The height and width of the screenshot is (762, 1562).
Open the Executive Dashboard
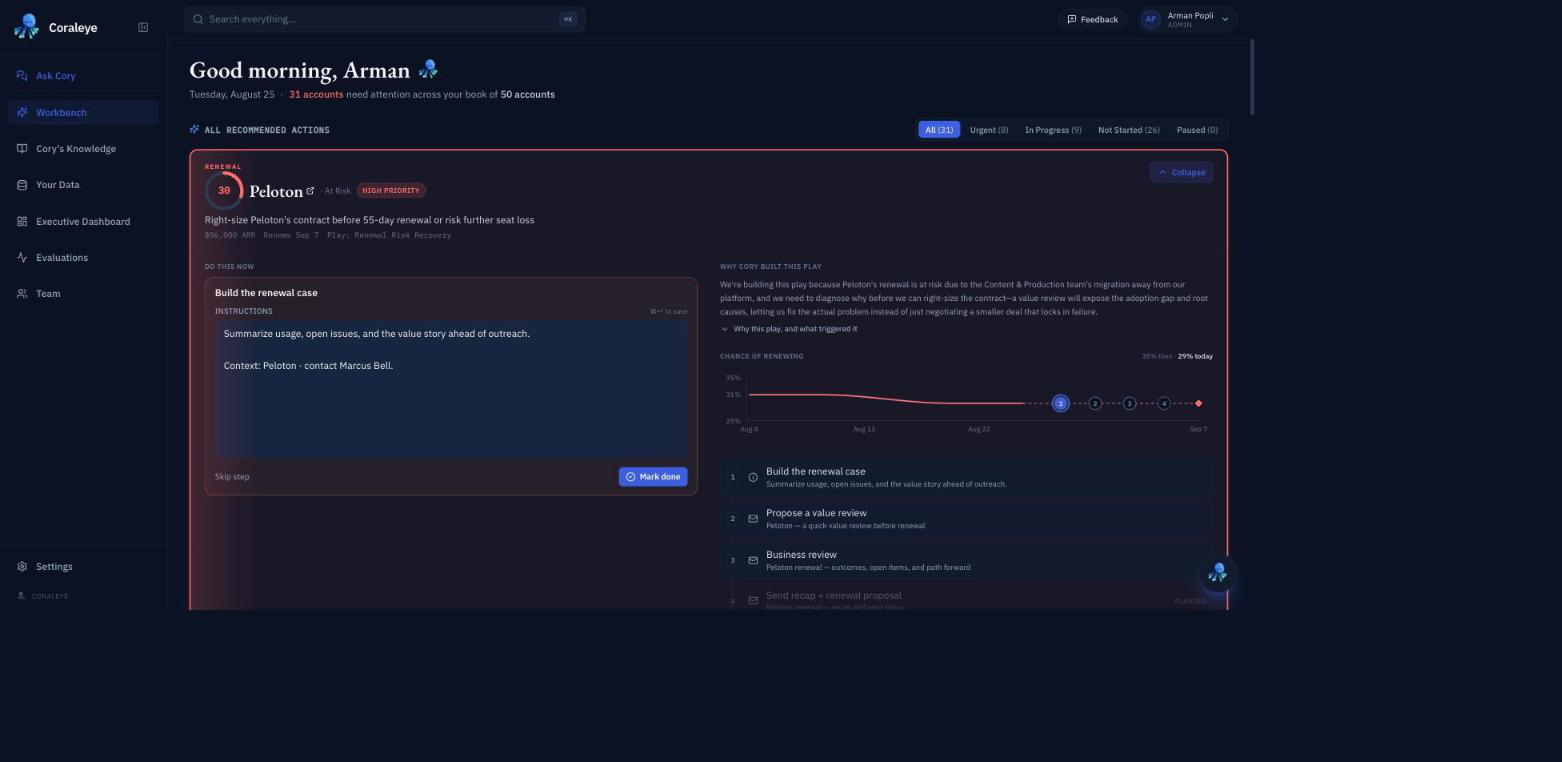[x=83, y=221]
